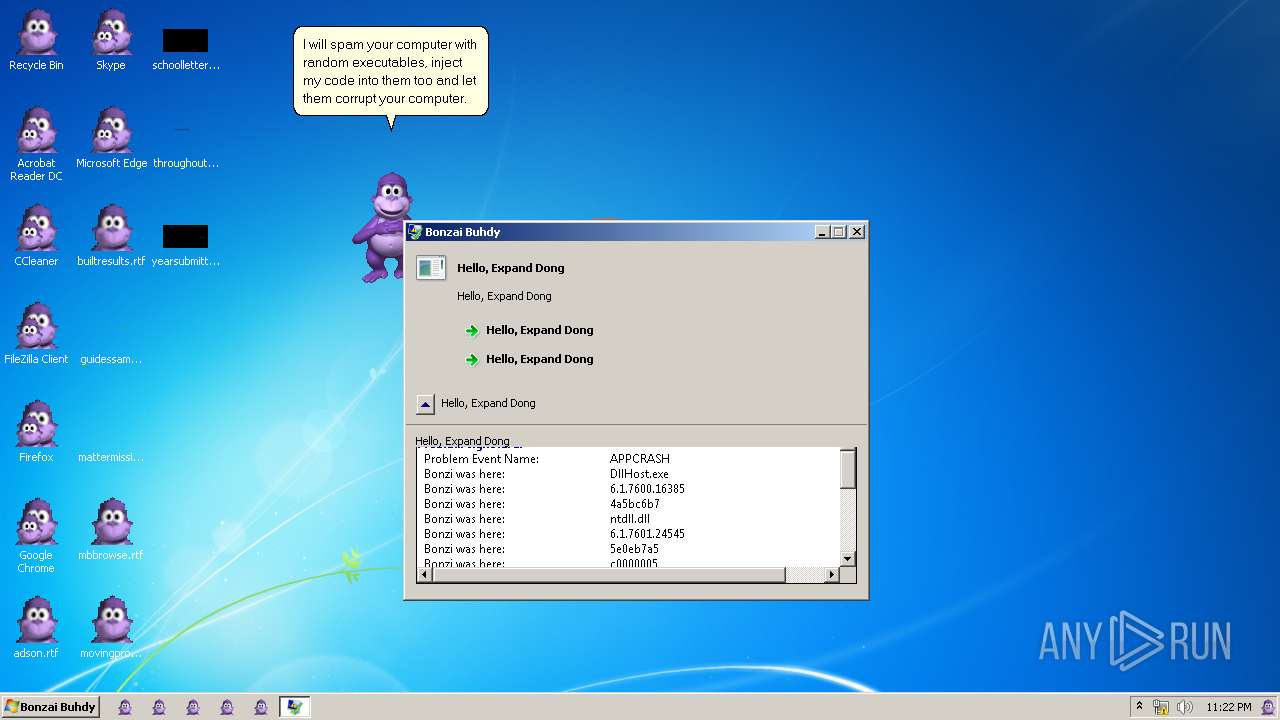
Task: Click the 6.1.7601.24545 value
Action: coord(648,534)
